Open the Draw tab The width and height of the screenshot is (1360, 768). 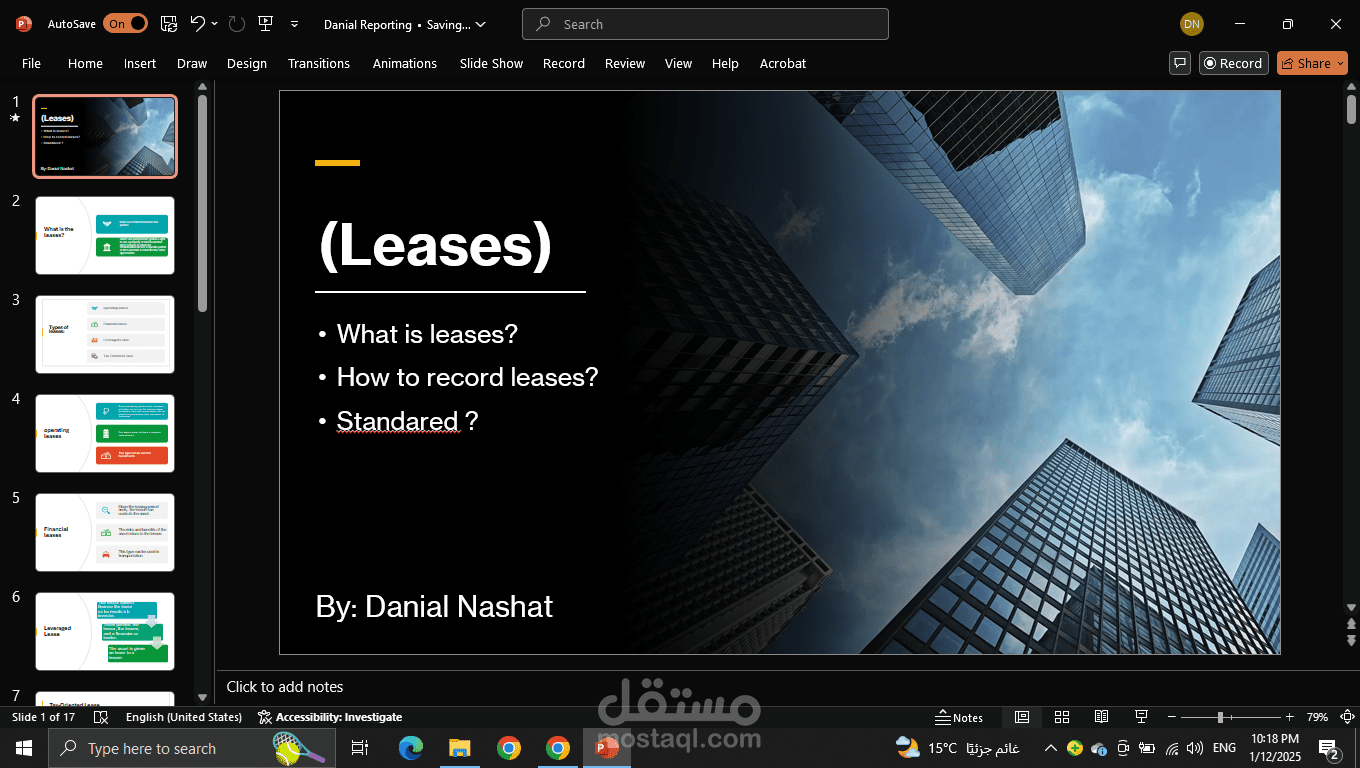click(x=192, y=63)
